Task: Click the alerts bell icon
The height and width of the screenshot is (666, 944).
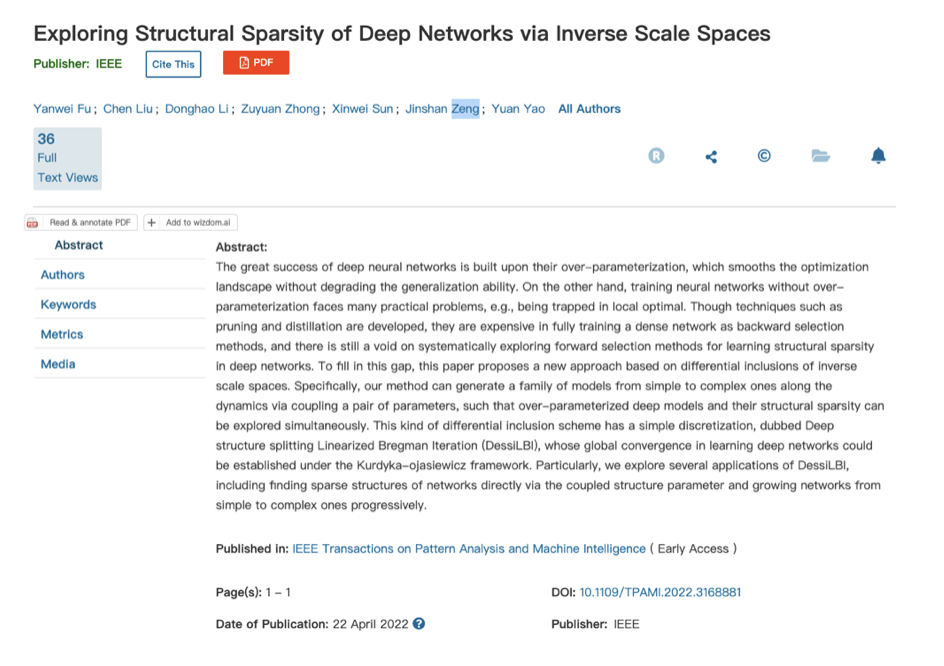Action: coord(878,156)
